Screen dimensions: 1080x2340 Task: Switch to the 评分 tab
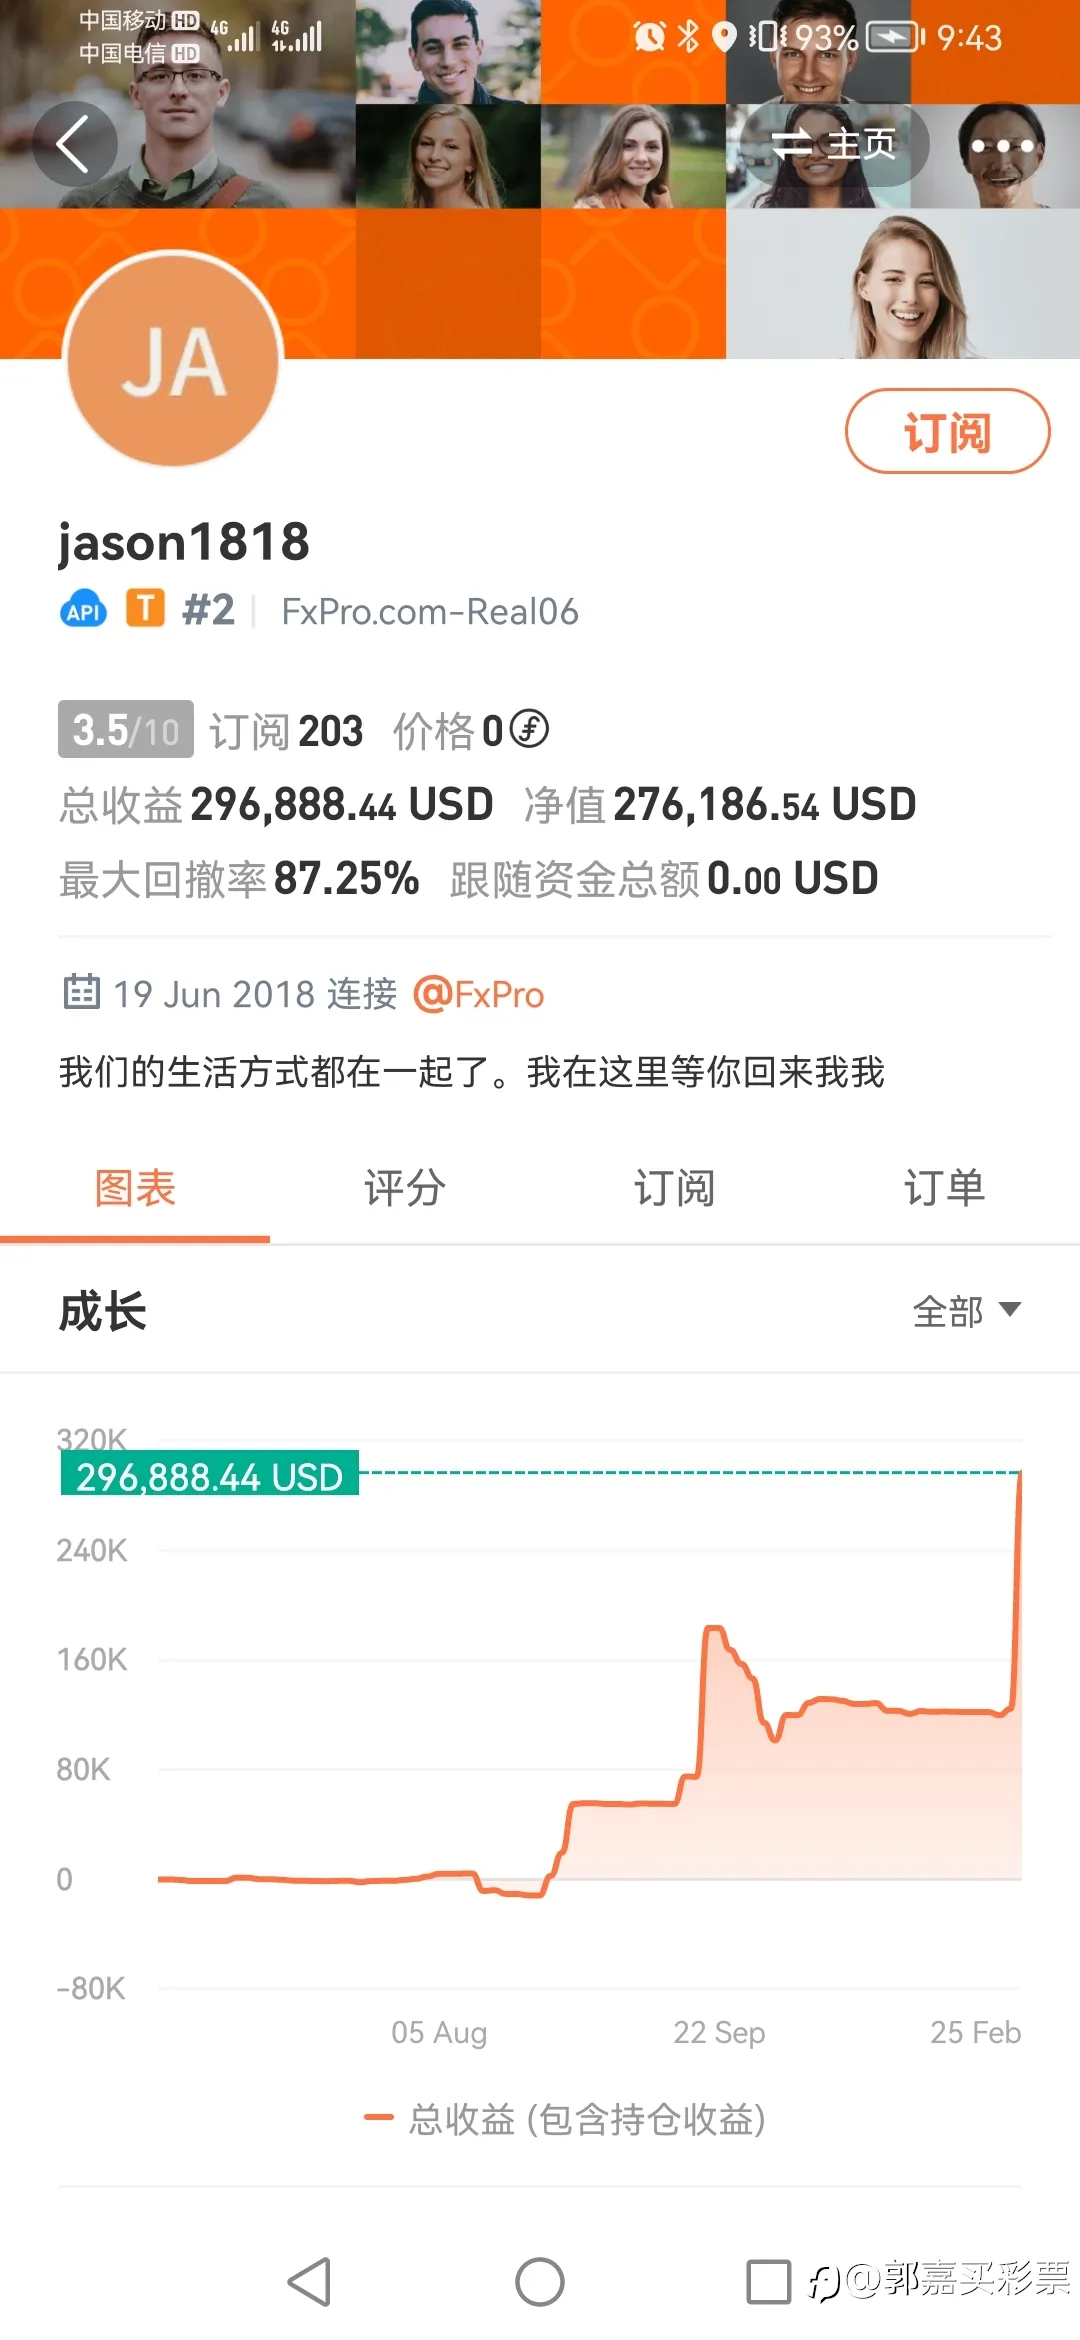[405, 1189]
